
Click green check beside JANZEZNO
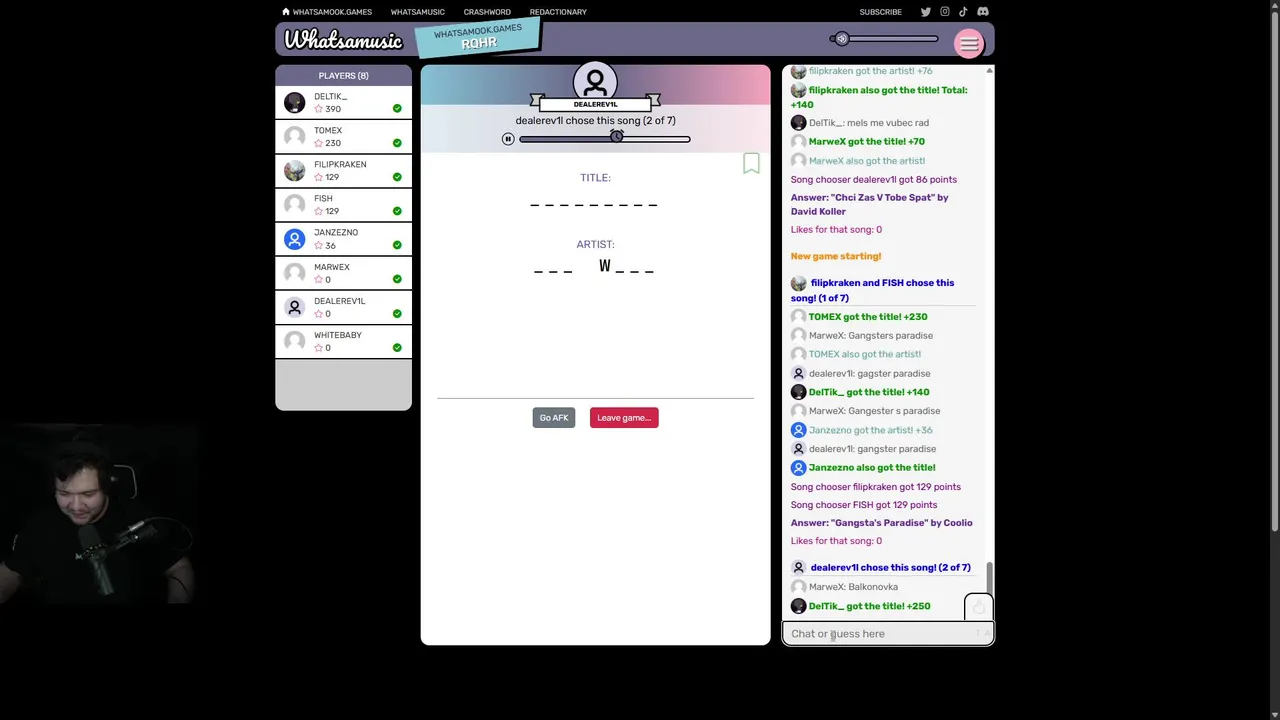coord(397,245)
